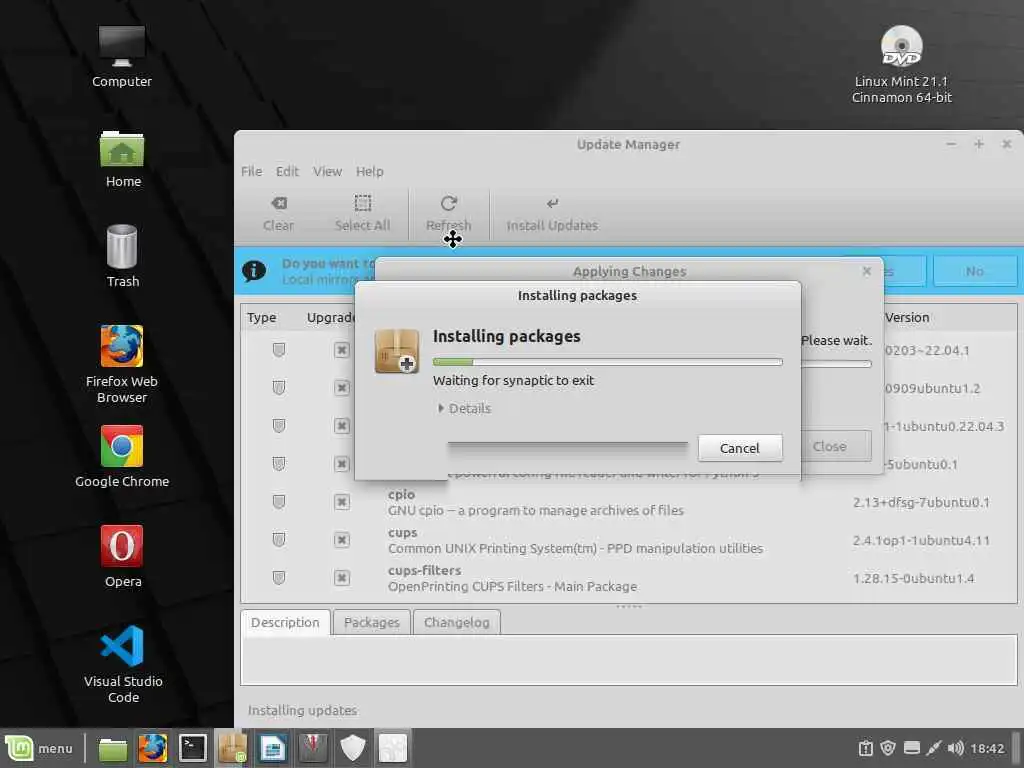Toggle upgrade checkbox in the 0203~22.04.1 row
The width and height of the screenshot is (1024, 768).
[342, 350]
